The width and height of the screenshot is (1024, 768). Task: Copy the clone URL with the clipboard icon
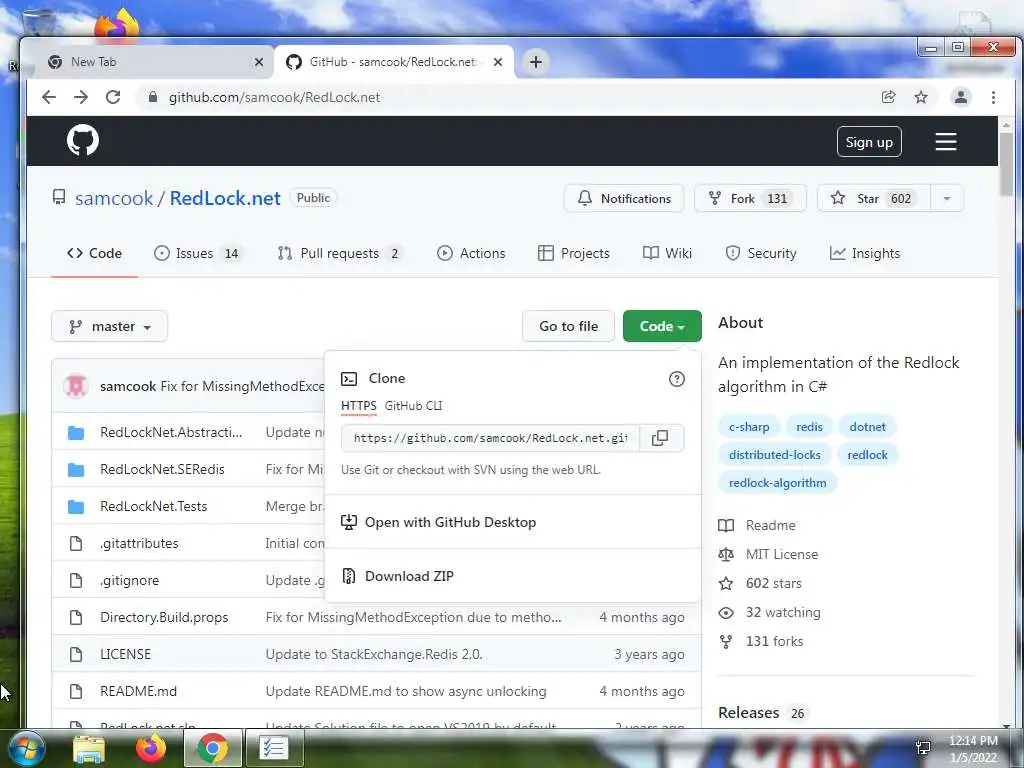(660, 438)
